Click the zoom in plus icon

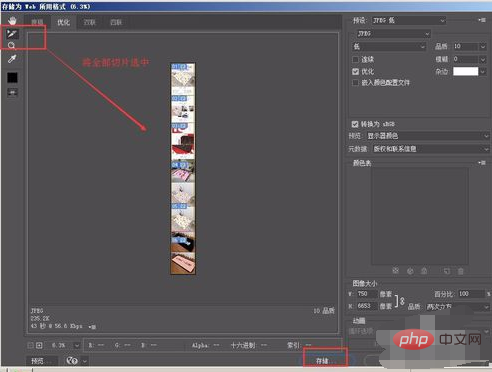pos(39,345)
